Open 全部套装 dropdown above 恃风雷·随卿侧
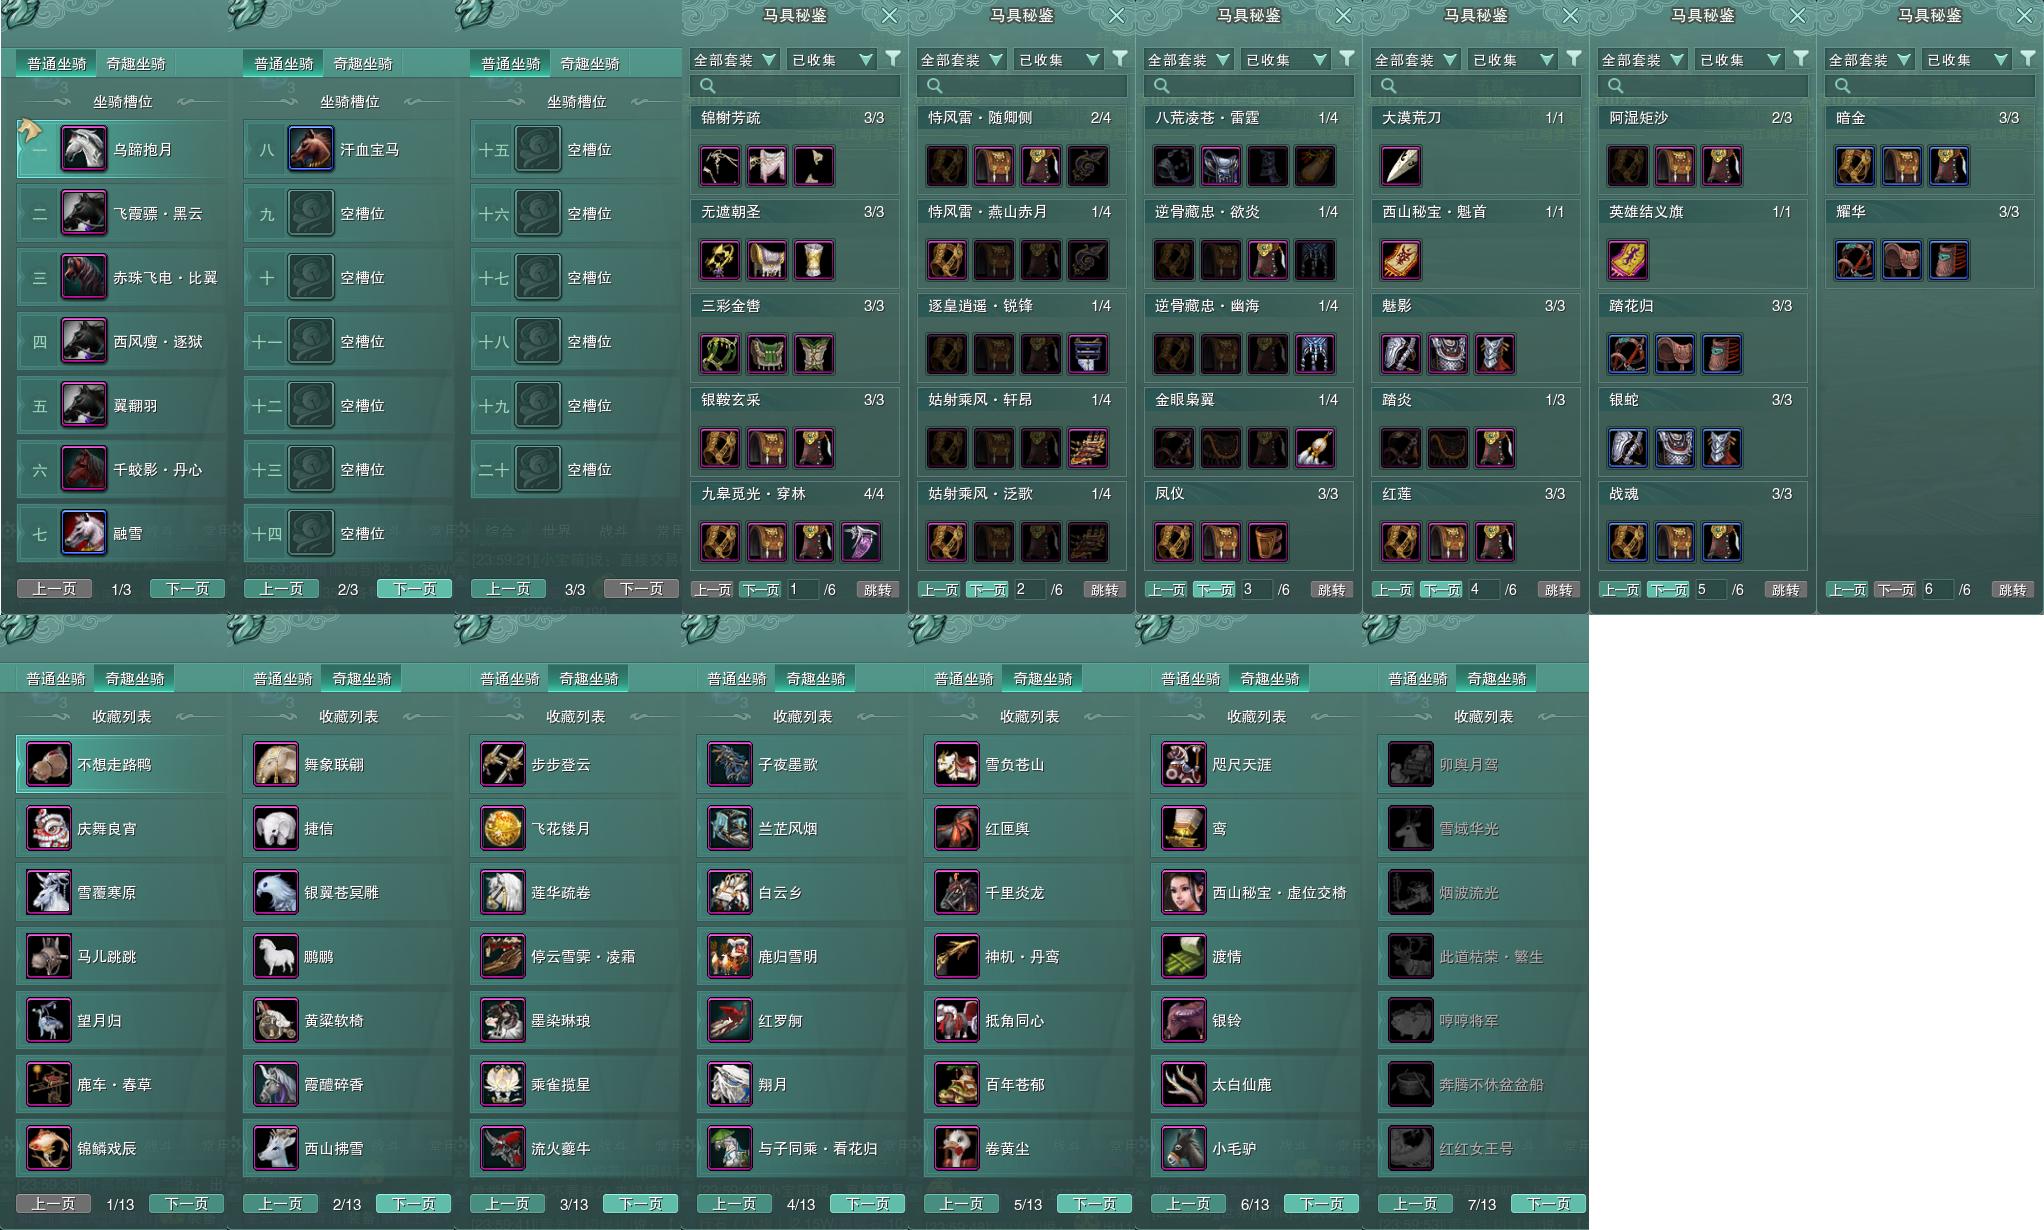This screenshot has height=1230, width=2044. (x=961, y=60)
